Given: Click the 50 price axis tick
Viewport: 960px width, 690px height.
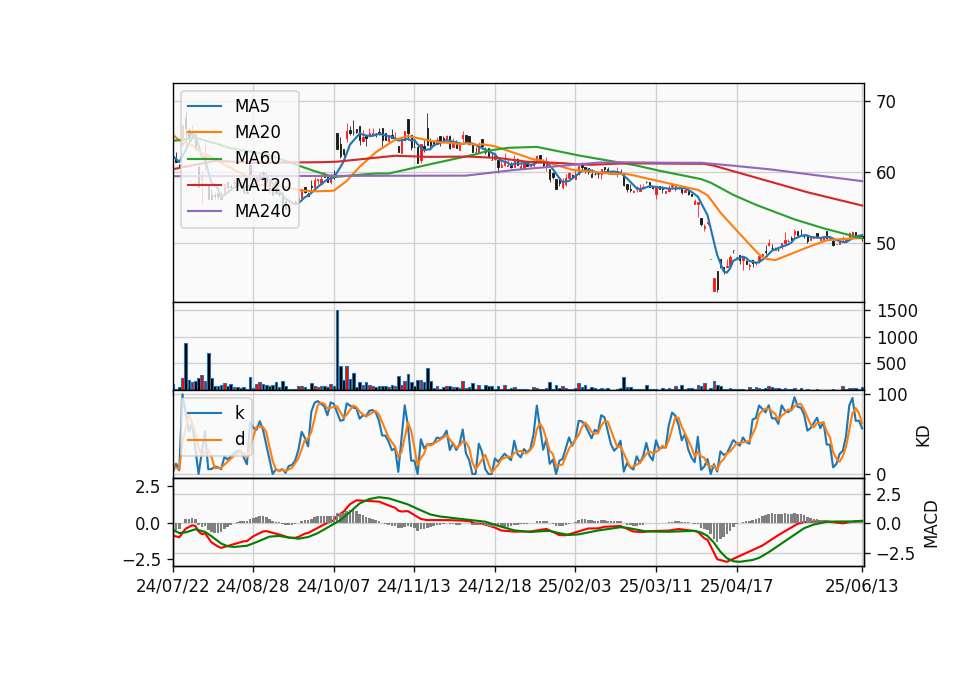Looking at the screenshot, I should tap(885, 244).
